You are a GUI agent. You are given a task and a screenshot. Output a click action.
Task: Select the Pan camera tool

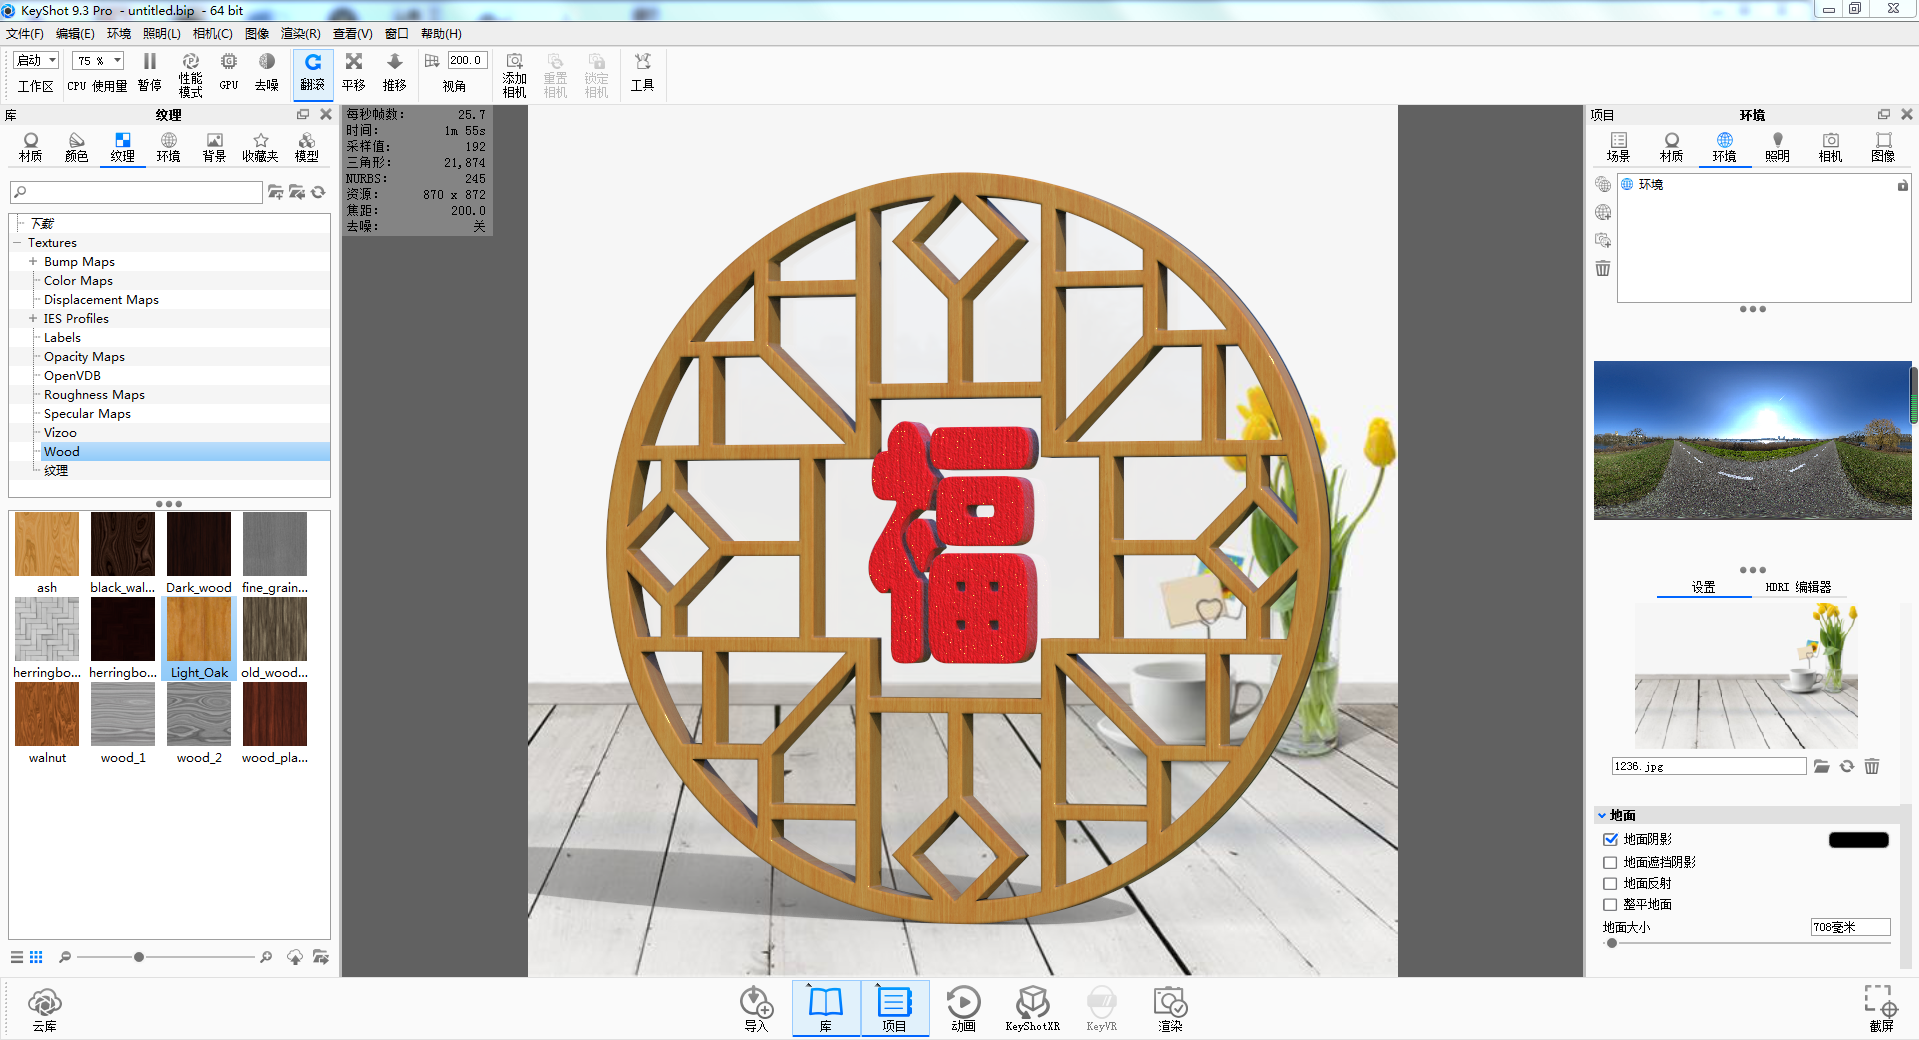coord(353,73)
